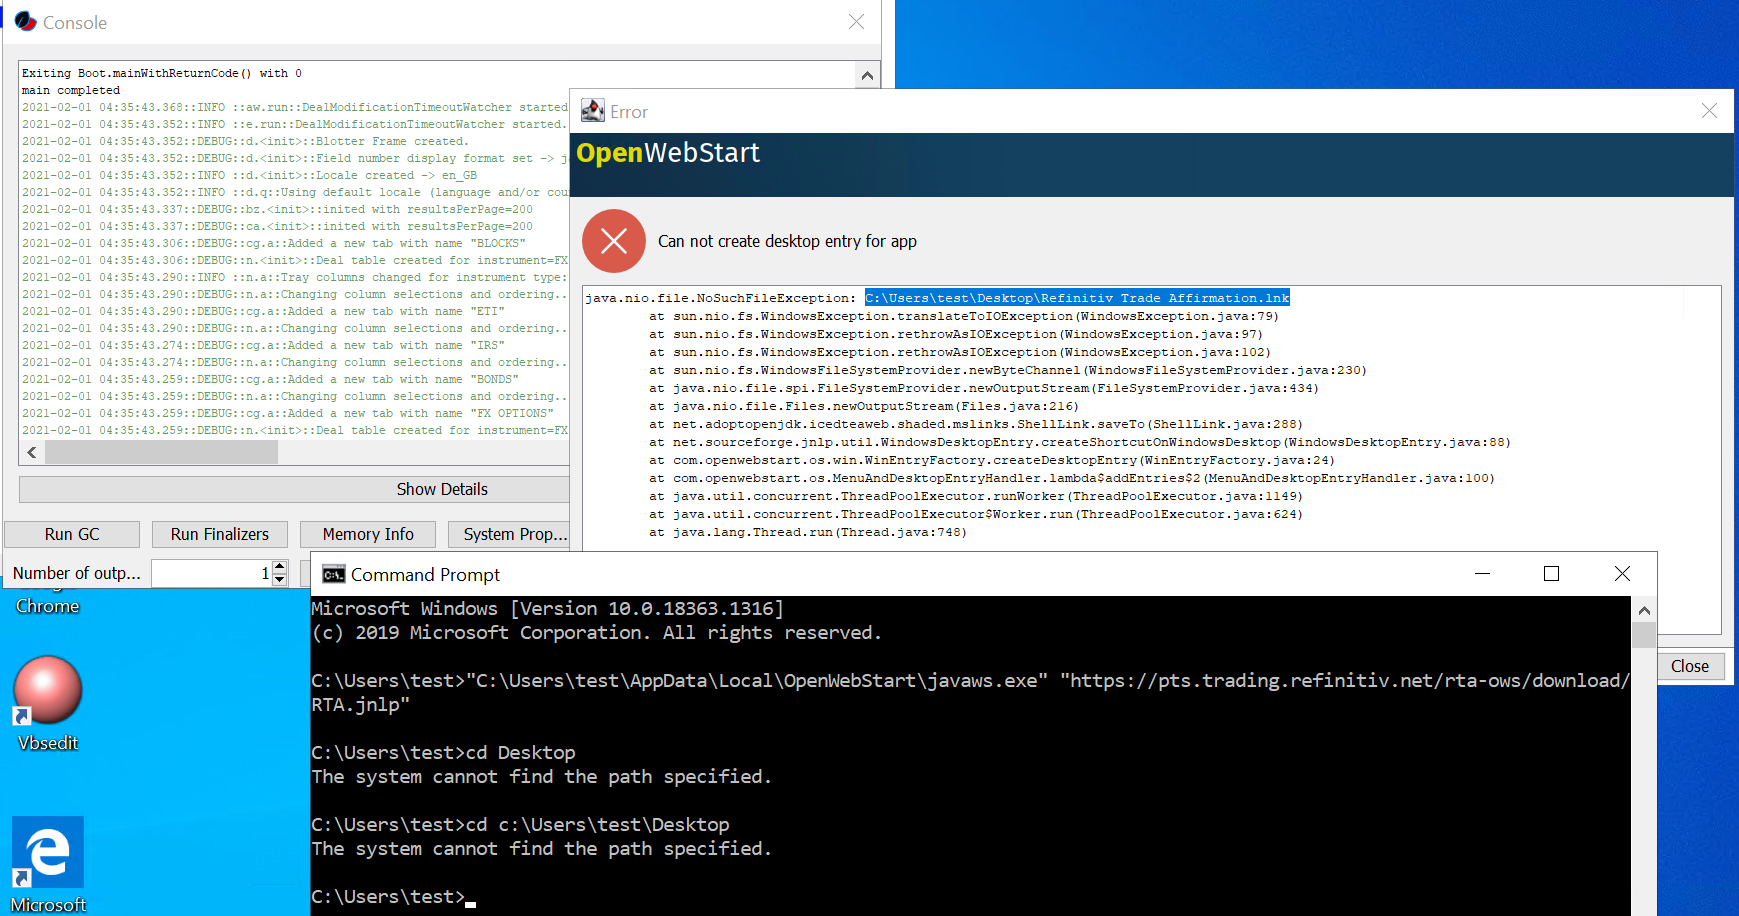Click the Command Prompt icon in its title bar
The height and width of the screenshot is (916, 1739).
click(334, 574)
